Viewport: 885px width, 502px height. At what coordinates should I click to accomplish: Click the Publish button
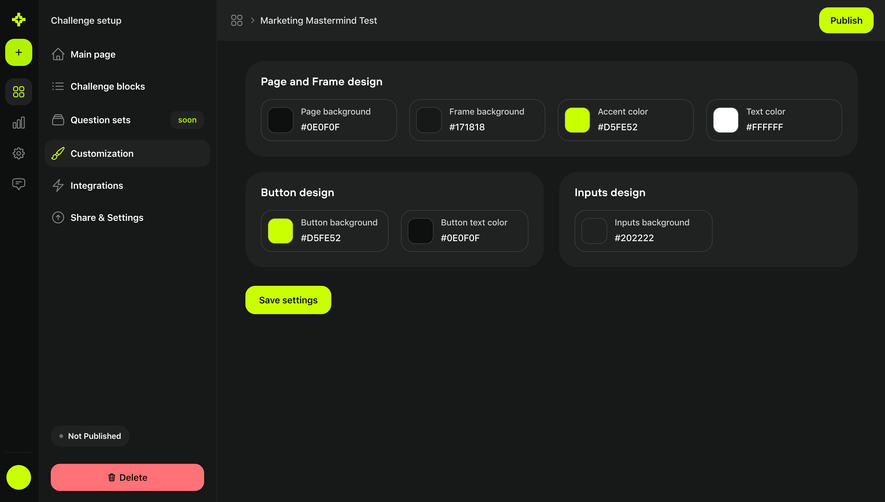click(846, 20)
